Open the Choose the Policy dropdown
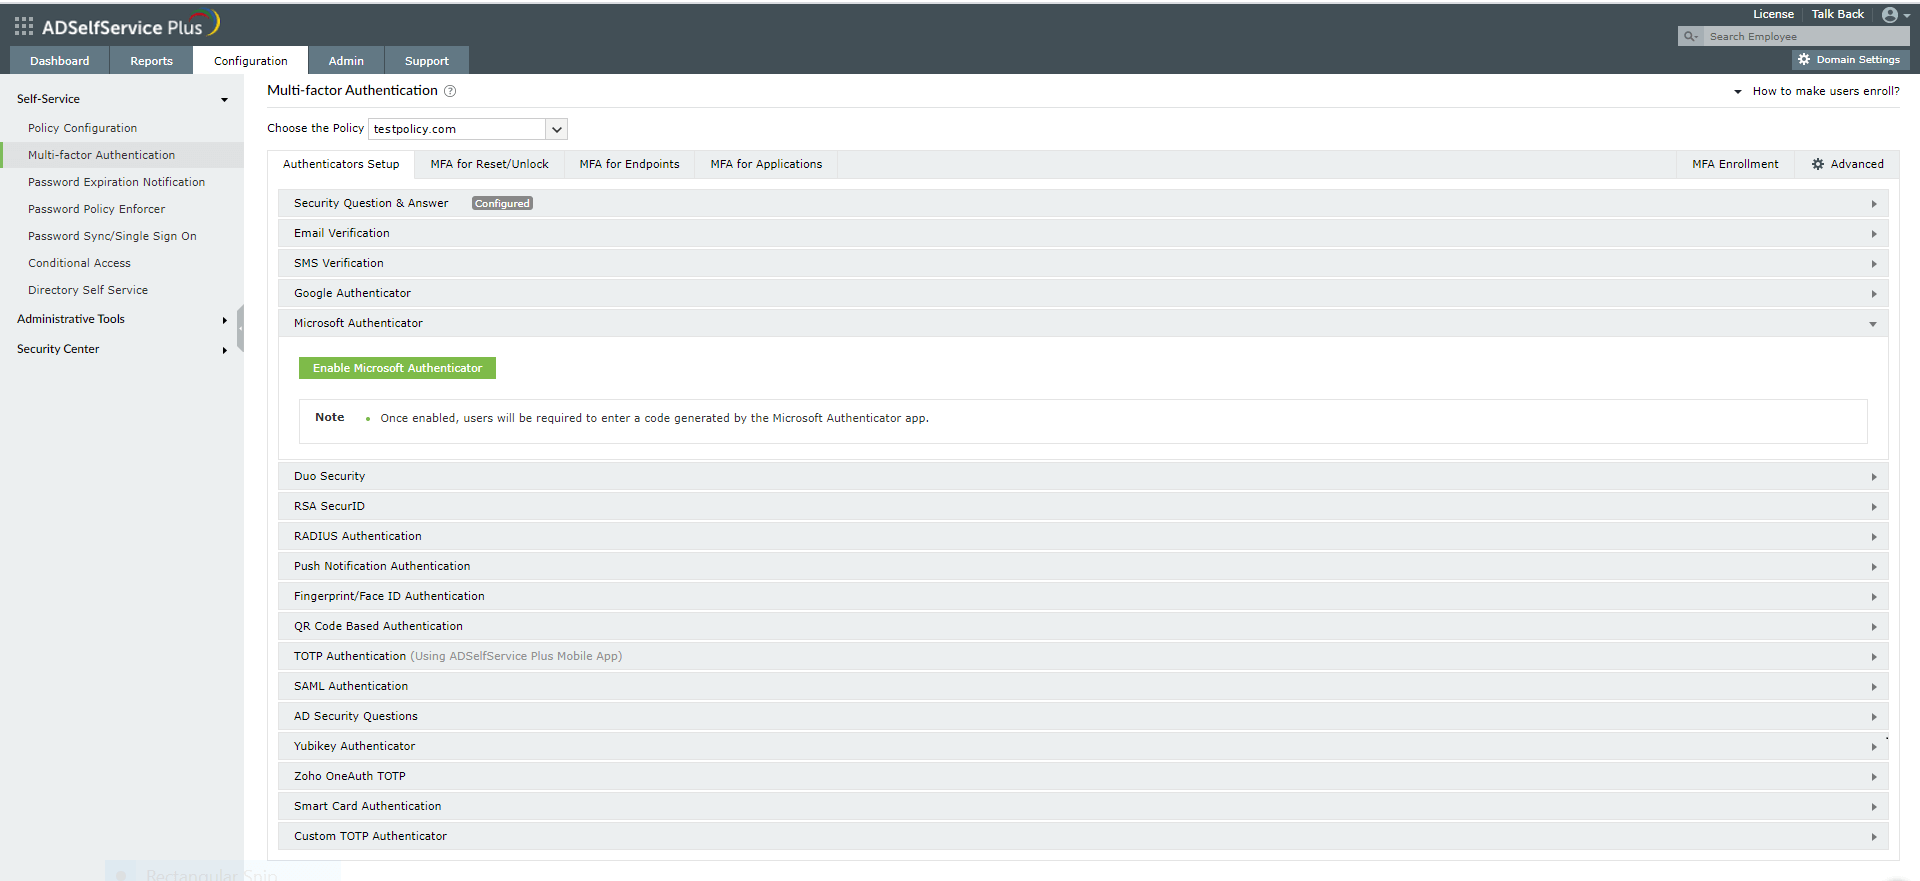The height and width of the screenshot is (881, 1920). tap(468, 129)
